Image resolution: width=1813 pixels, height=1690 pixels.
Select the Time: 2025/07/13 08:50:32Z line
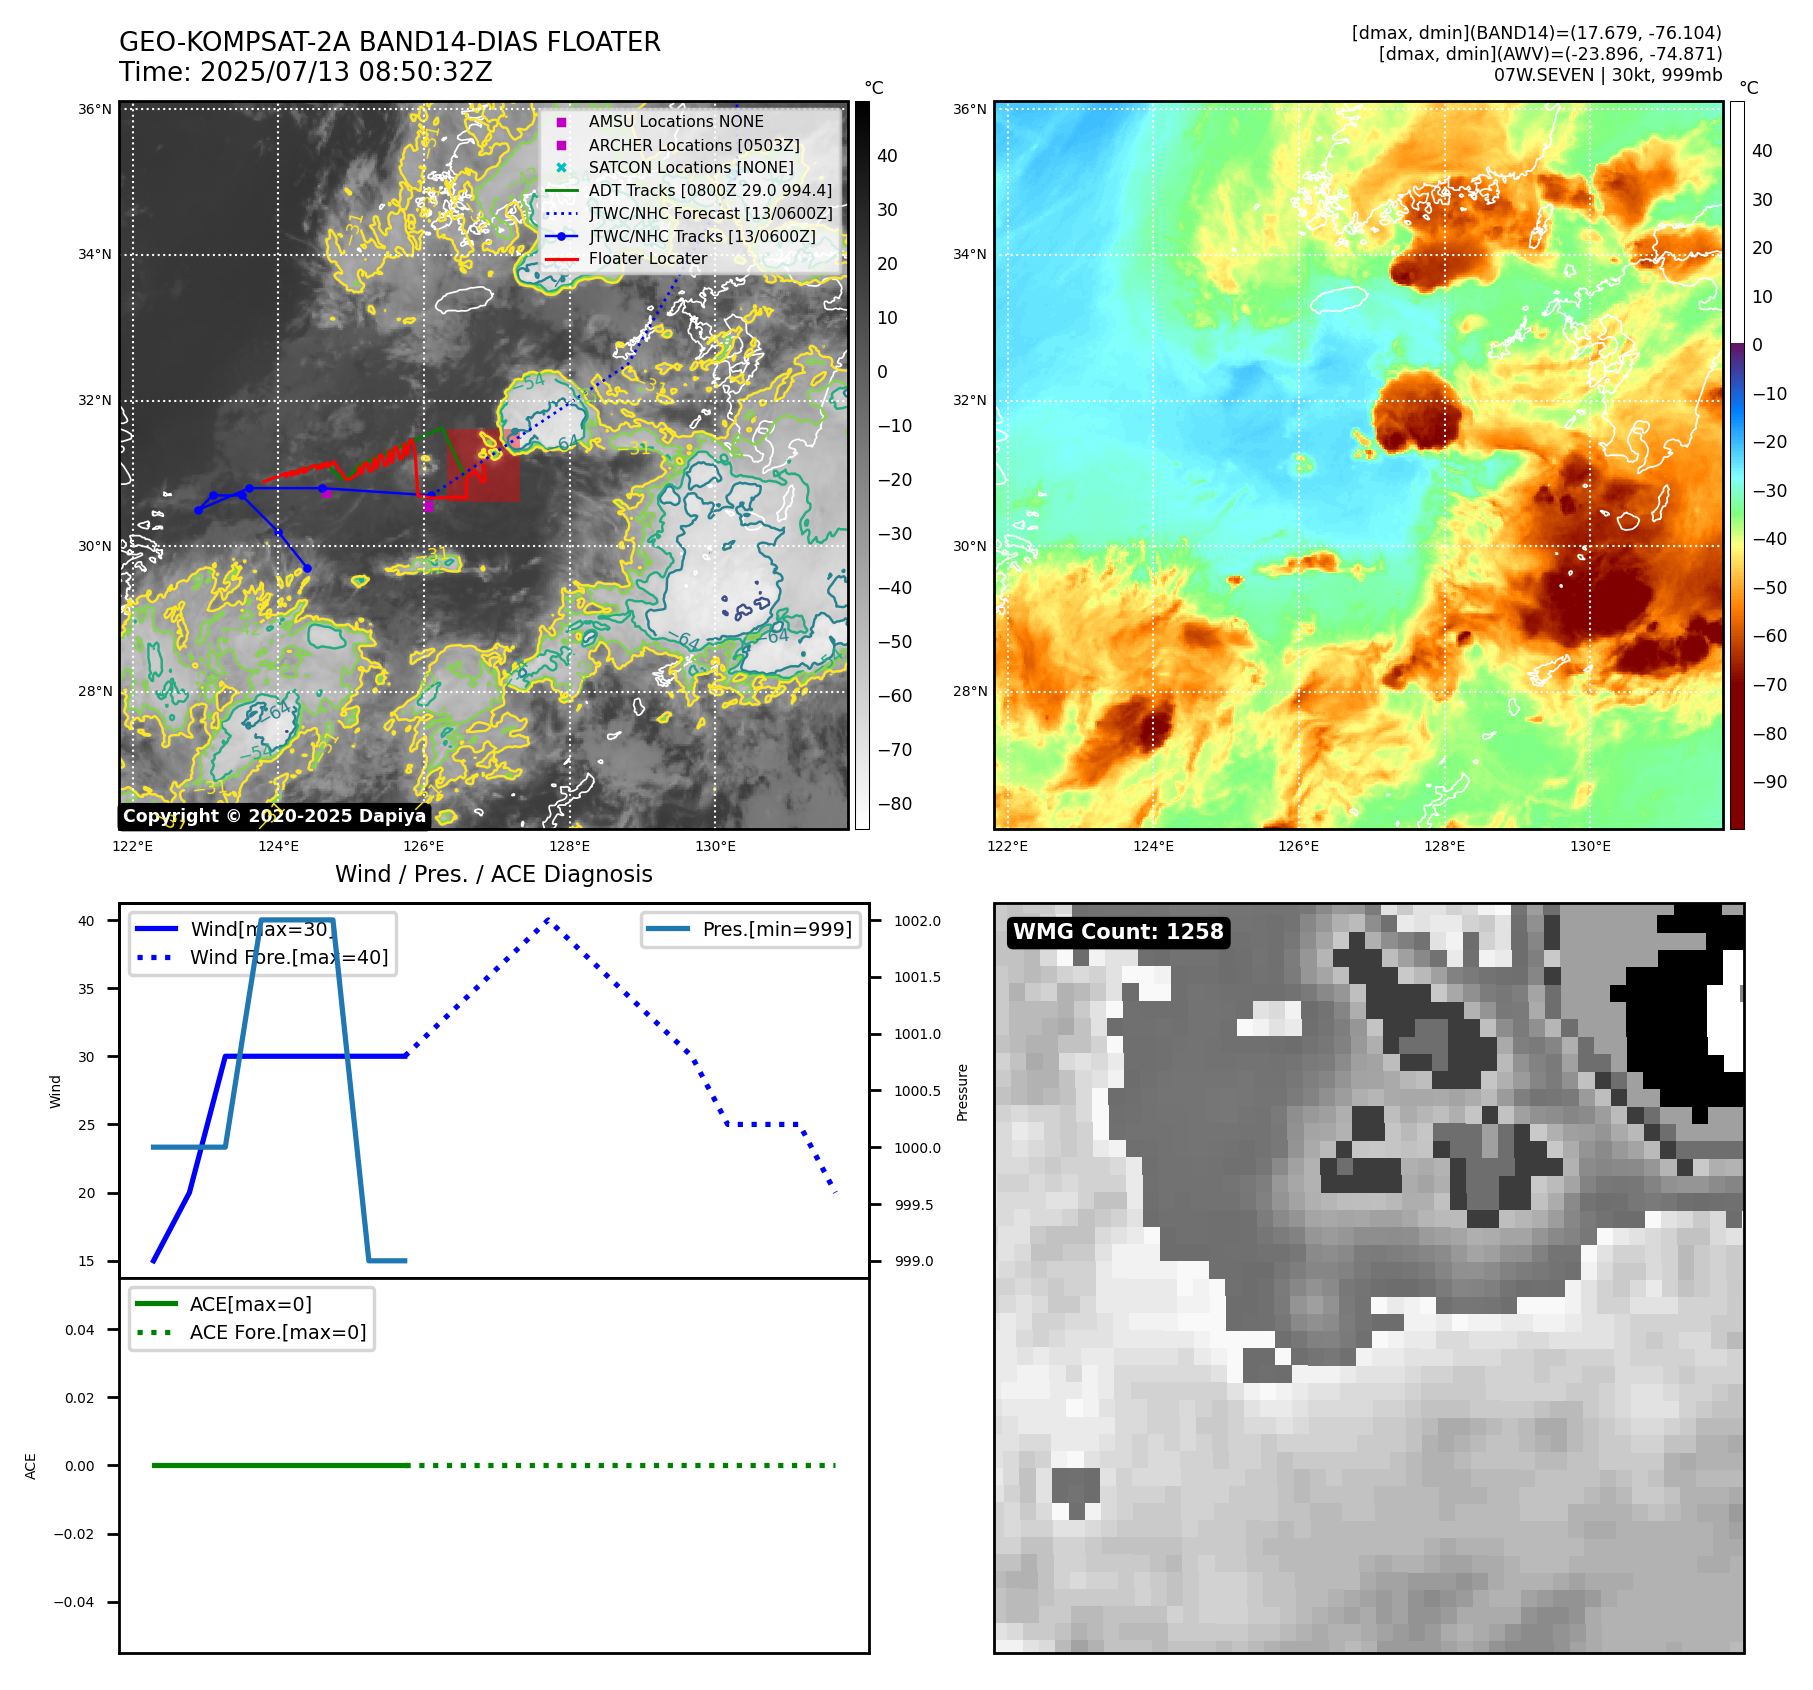point(306,72)
